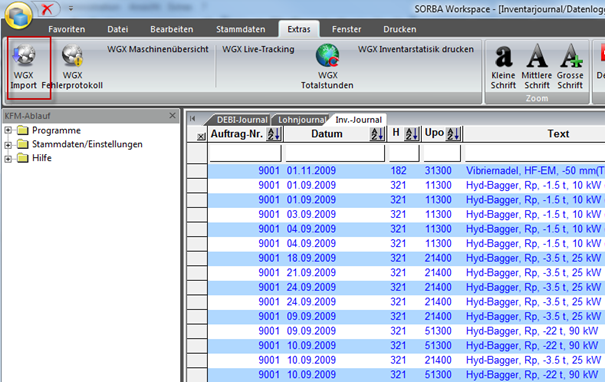Select row header of 01.11.2009 row

coord(197,171)
